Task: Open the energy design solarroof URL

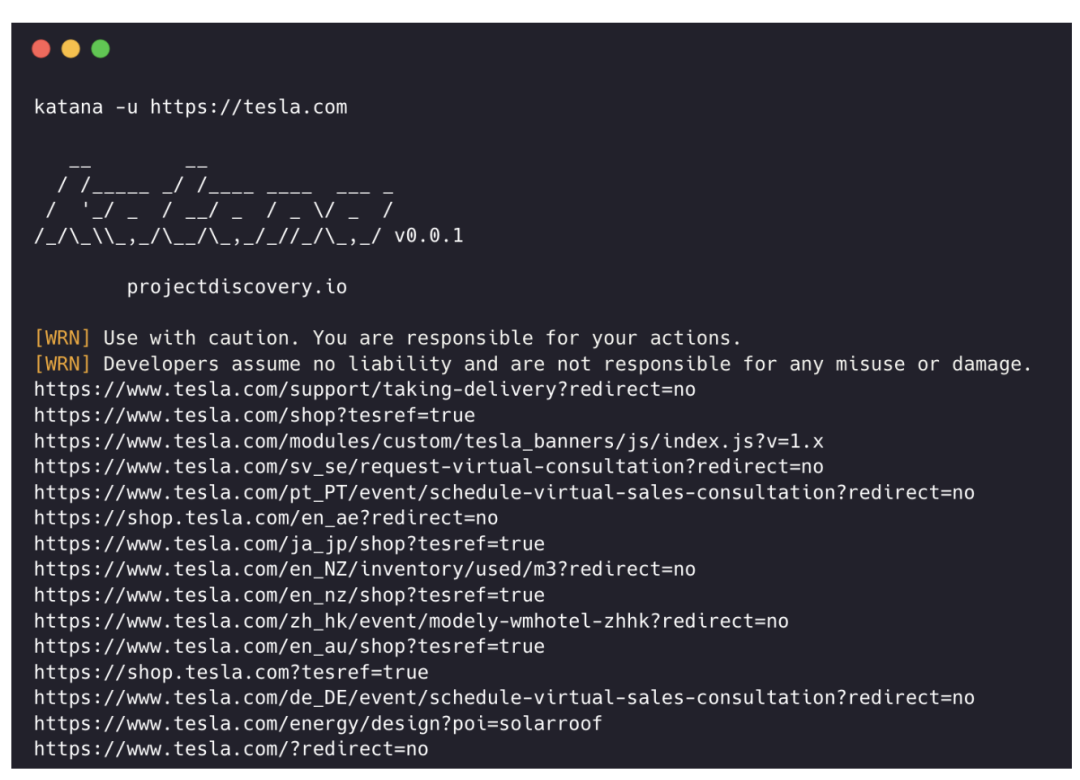Action: click(318, 724)
